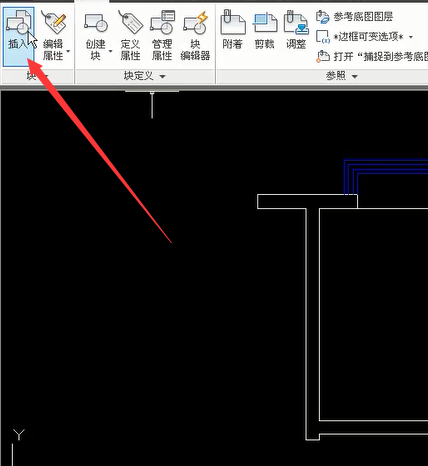Expand the 编辑属性 dropdown arrow

pyautogui.click(x=69, y=51)
